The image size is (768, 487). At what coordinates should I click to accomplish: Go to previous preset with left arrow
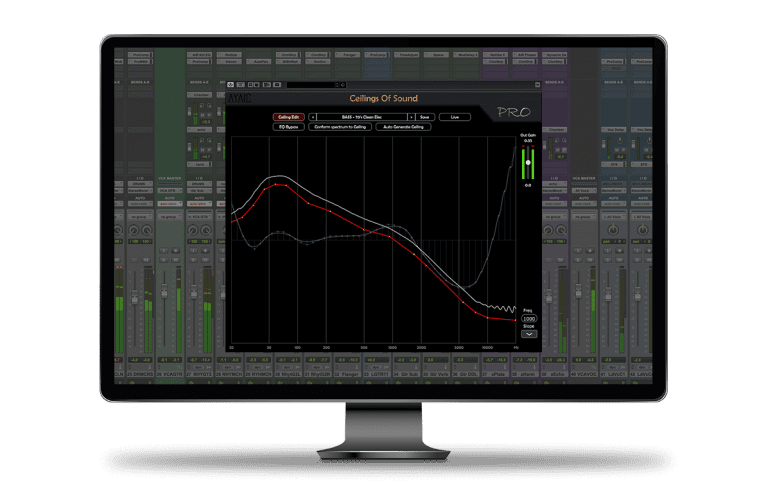point(312,117)
